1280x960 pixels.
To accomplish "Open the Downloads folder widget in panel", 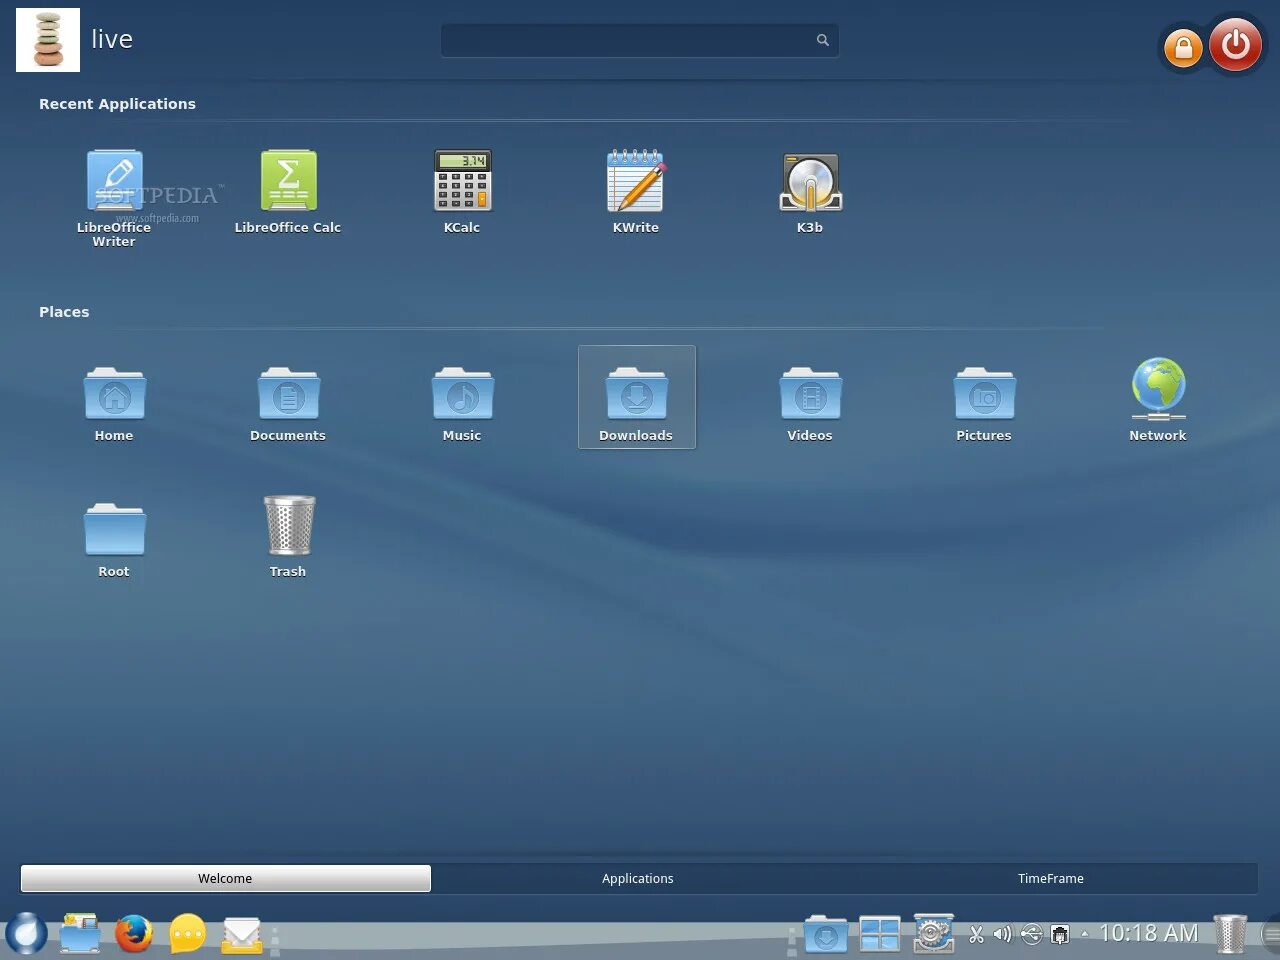I will tap(826, 935).
